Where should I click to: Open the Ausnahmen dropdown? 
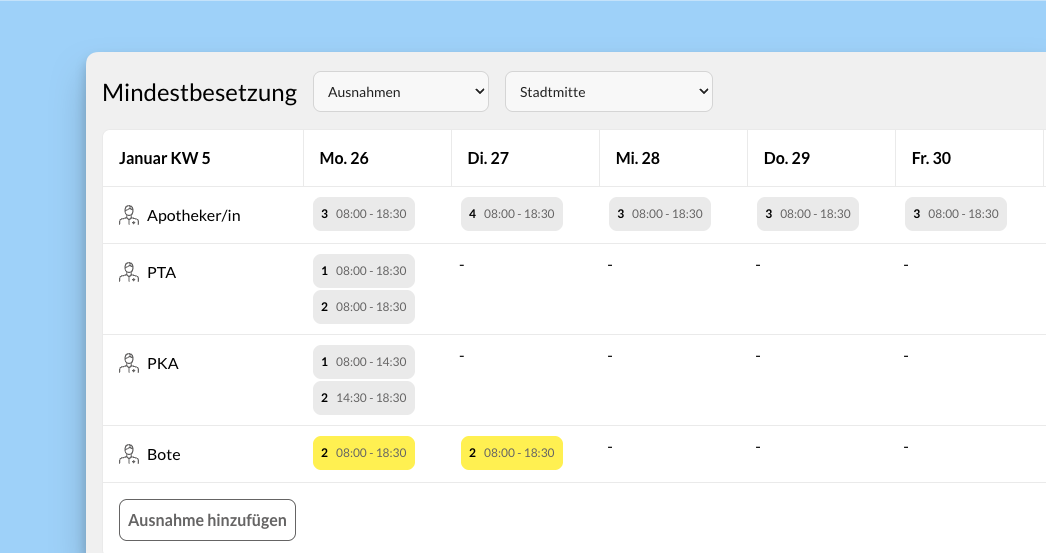tap(400, 92)
